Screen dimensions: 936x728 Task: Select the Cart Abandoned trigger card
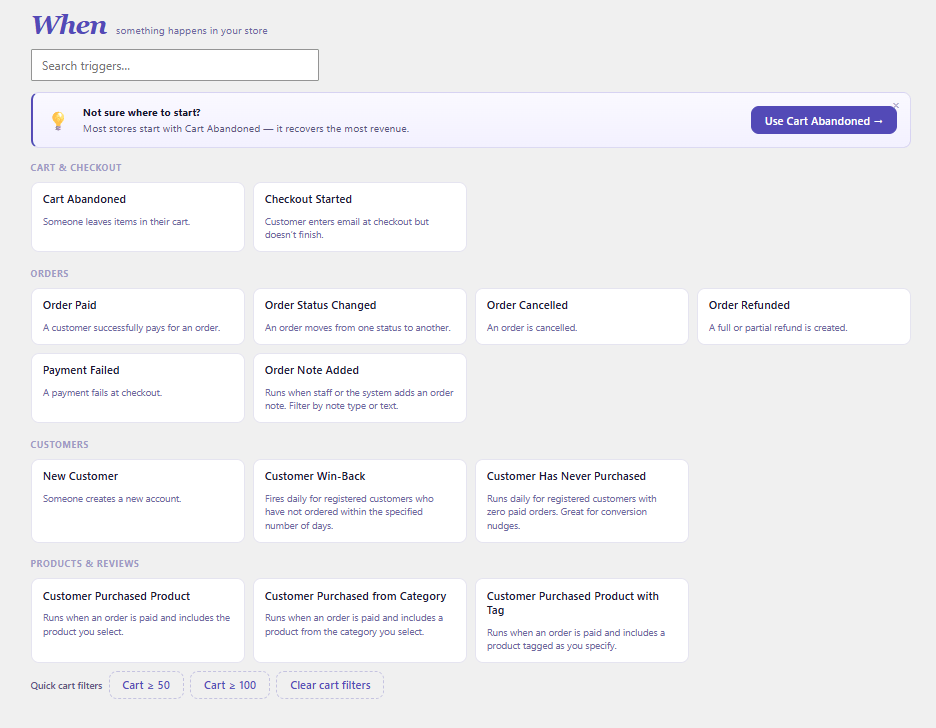pyautogui.click(x=138, y=217)
